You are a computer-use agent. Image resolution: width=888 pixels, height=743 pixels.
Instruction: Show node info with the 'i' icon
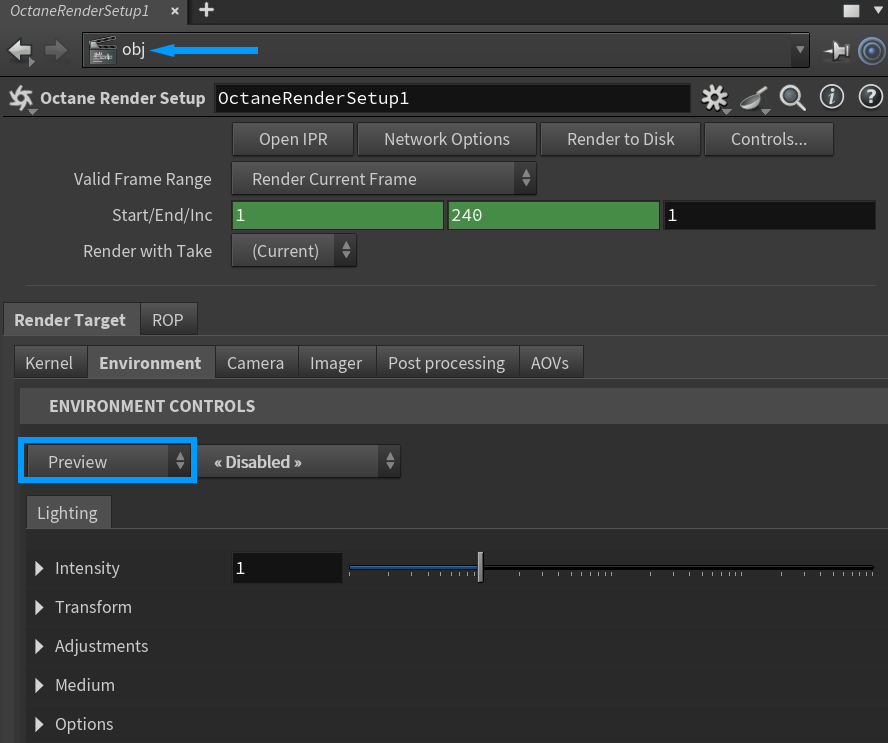(831, 97)
